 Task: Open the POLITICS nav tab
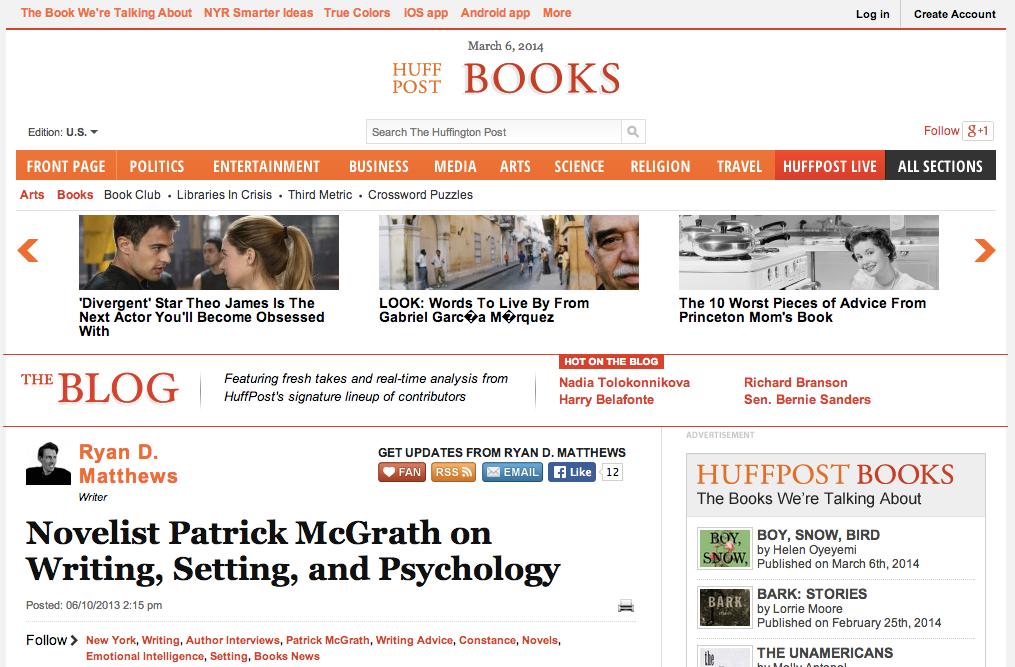pyautogui.click(x=157, y=166)
